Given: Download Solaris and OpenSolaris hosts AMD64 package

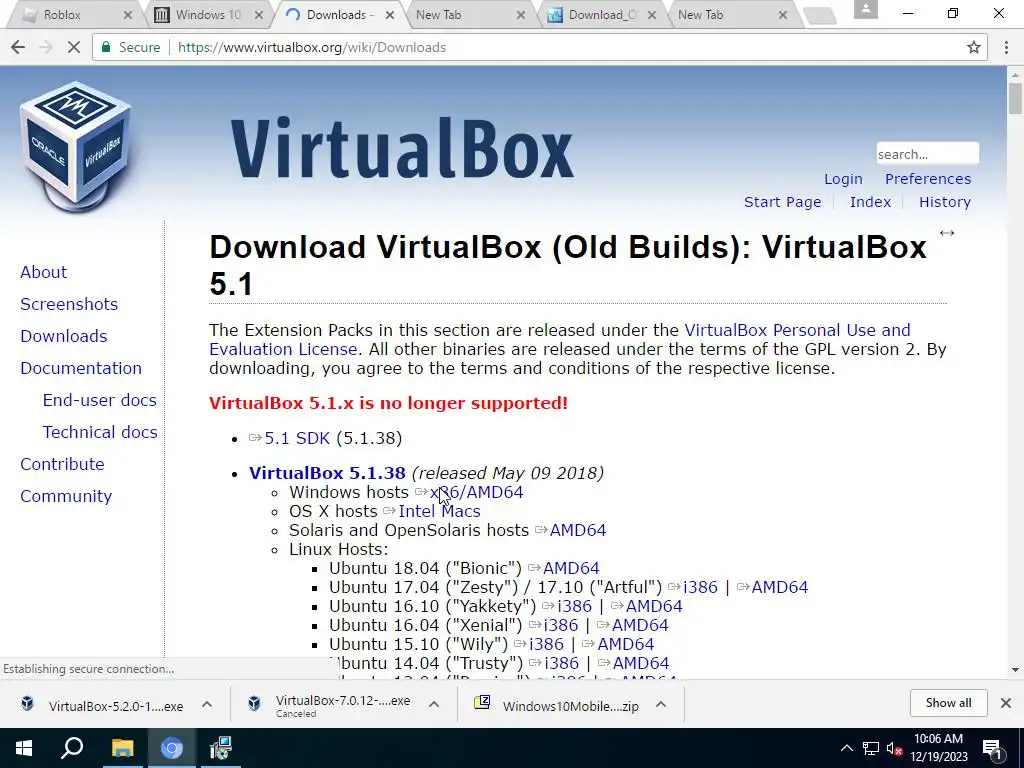Looking at the screenshot, I should (x=578, y=530).
